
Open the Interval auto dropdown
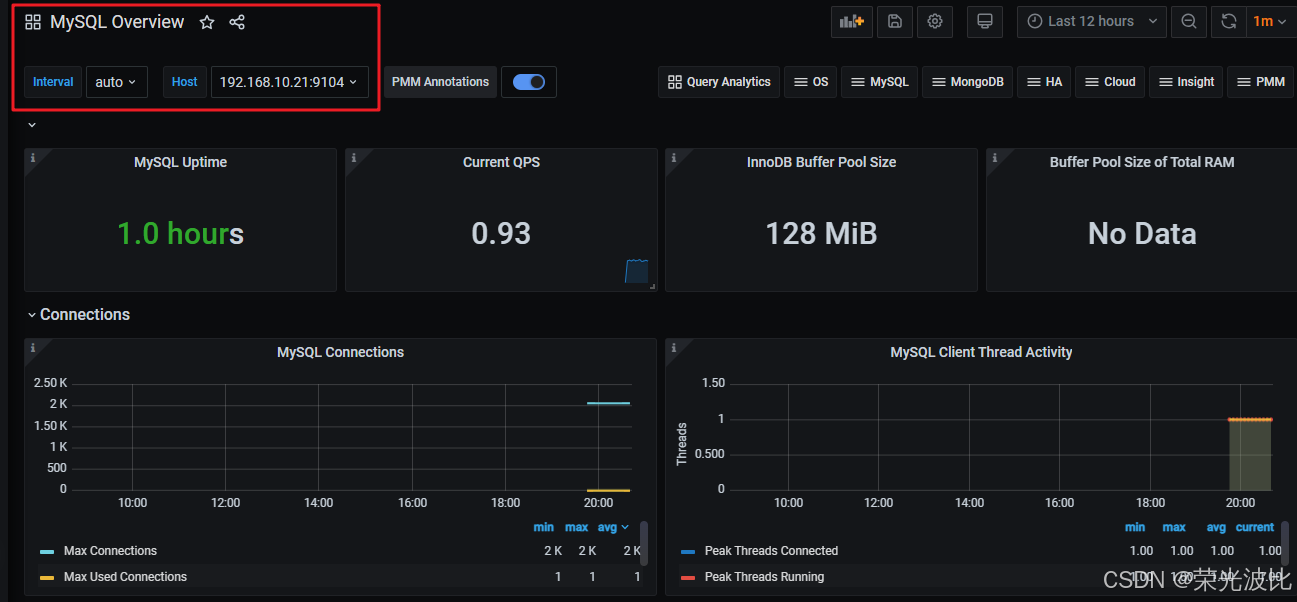117,82
